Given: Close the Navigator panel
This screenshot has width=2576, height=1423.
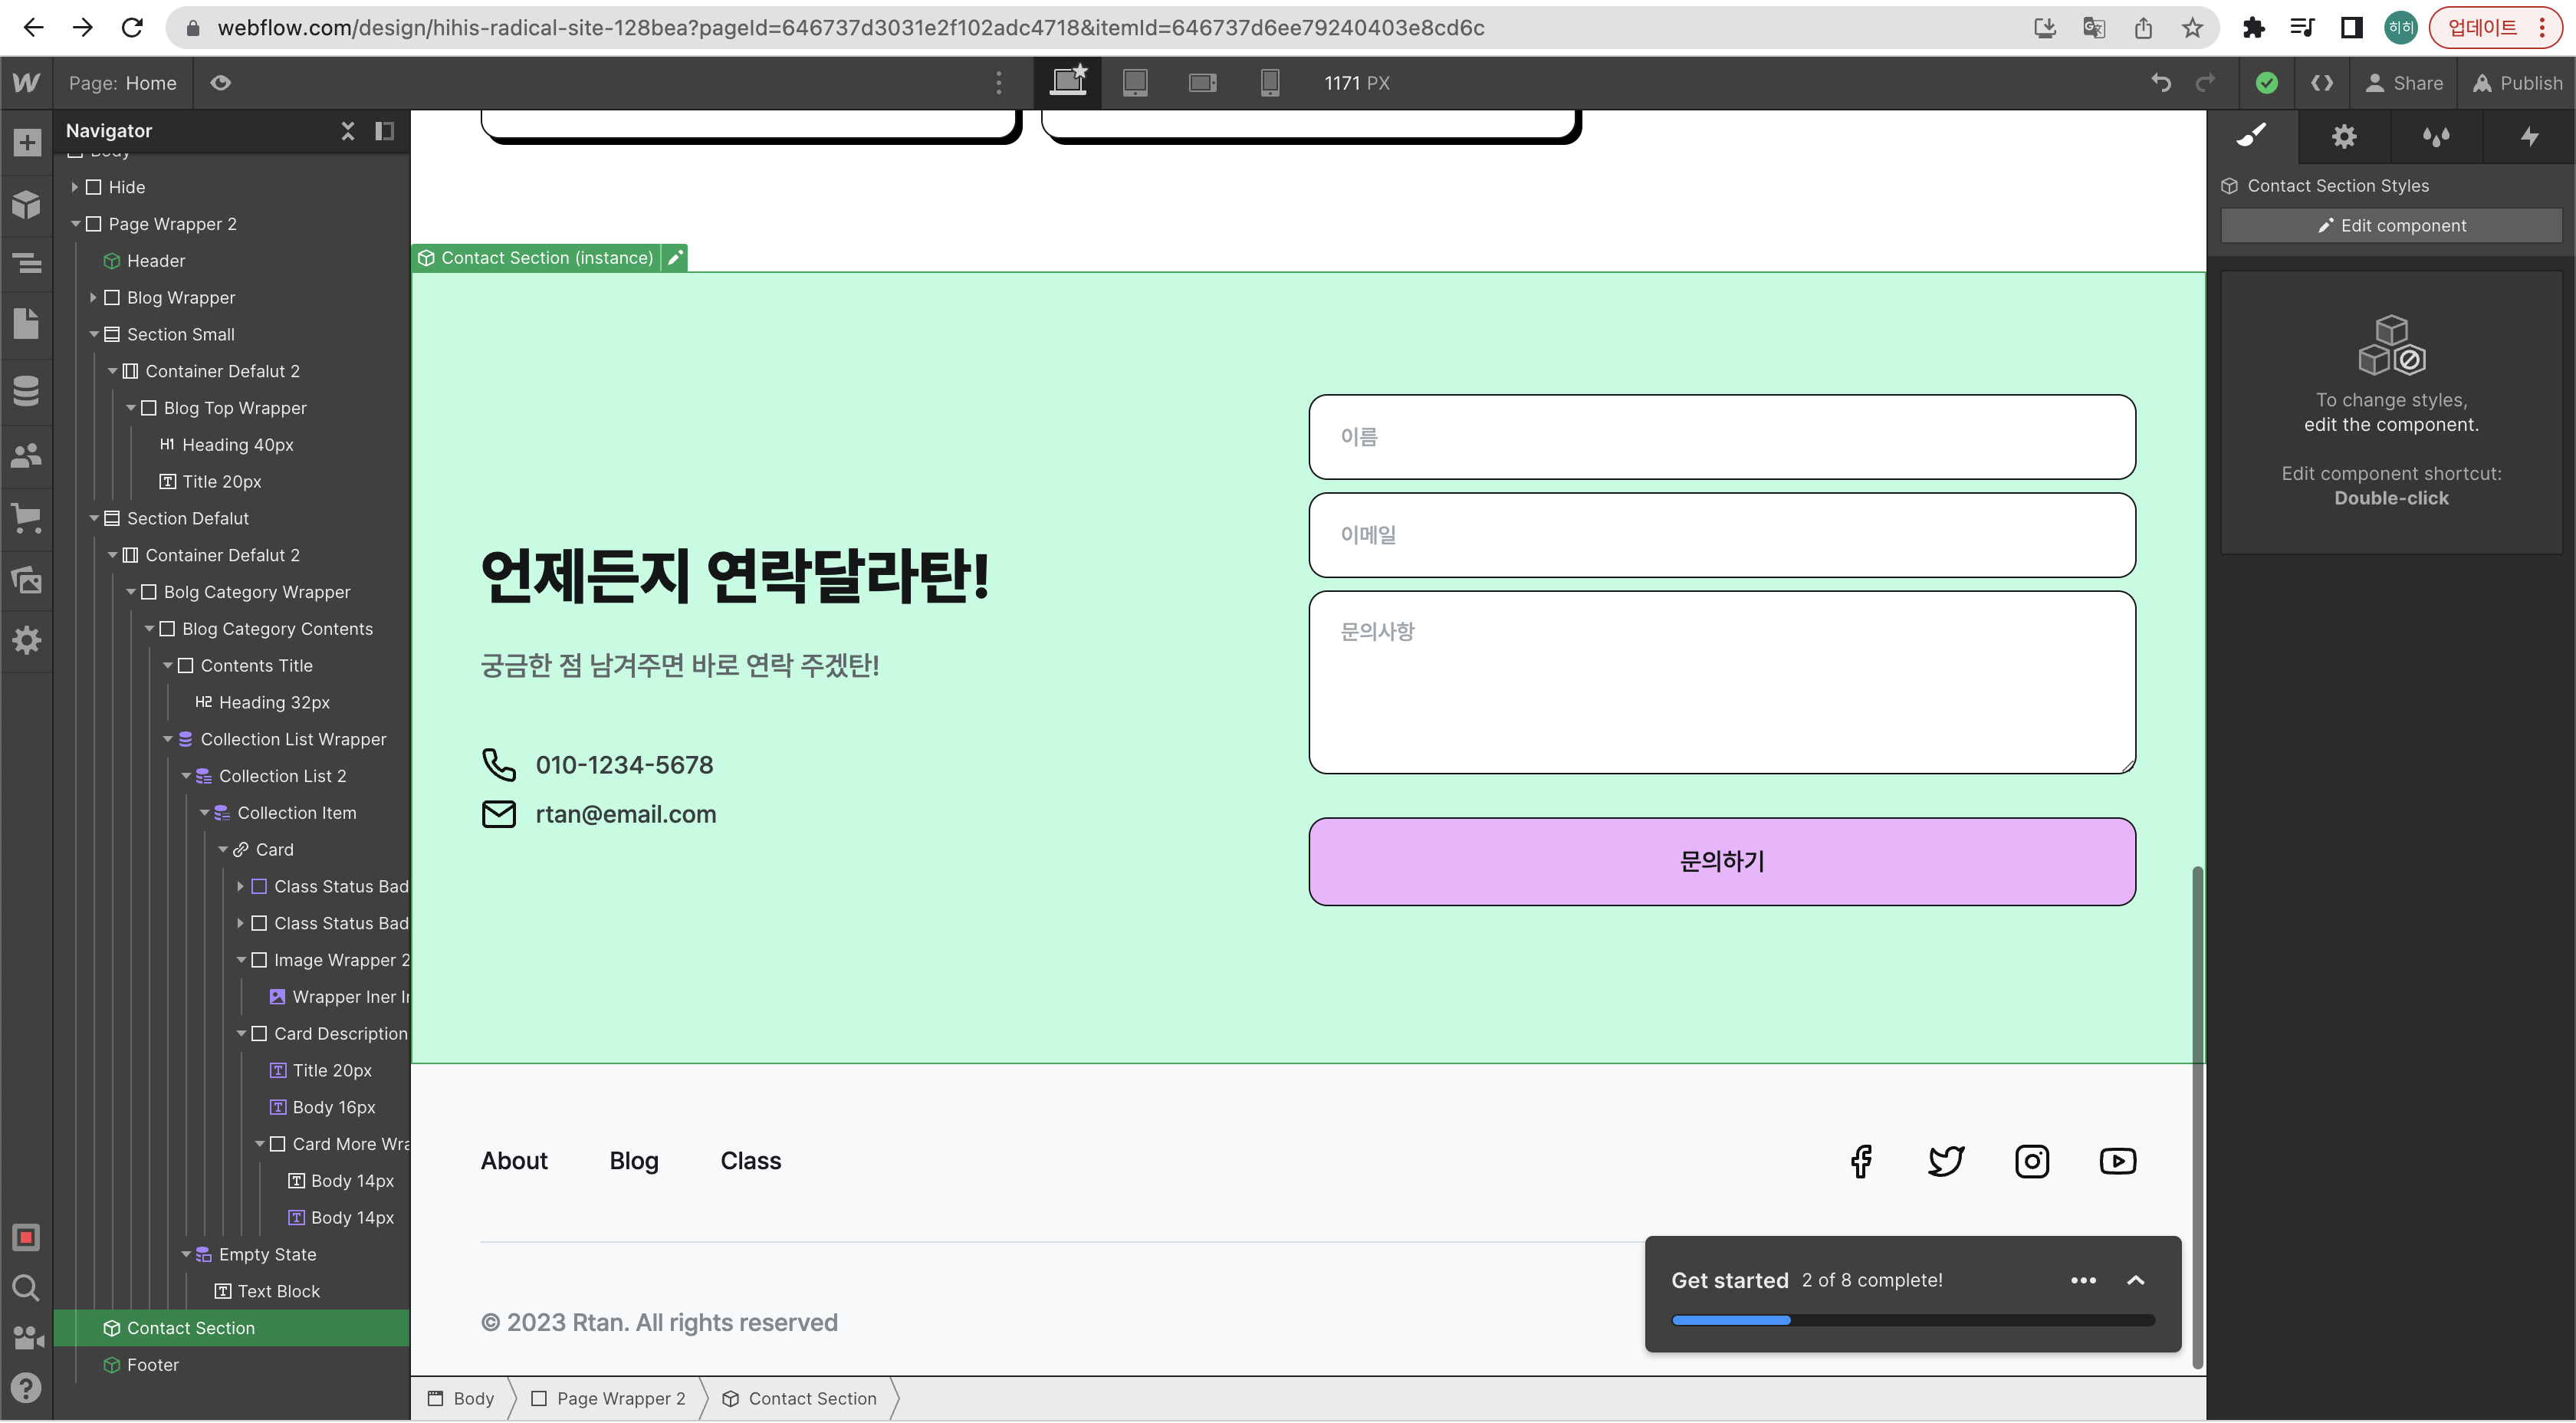Looking at the screenshot, I should click(x=348, y=131).
